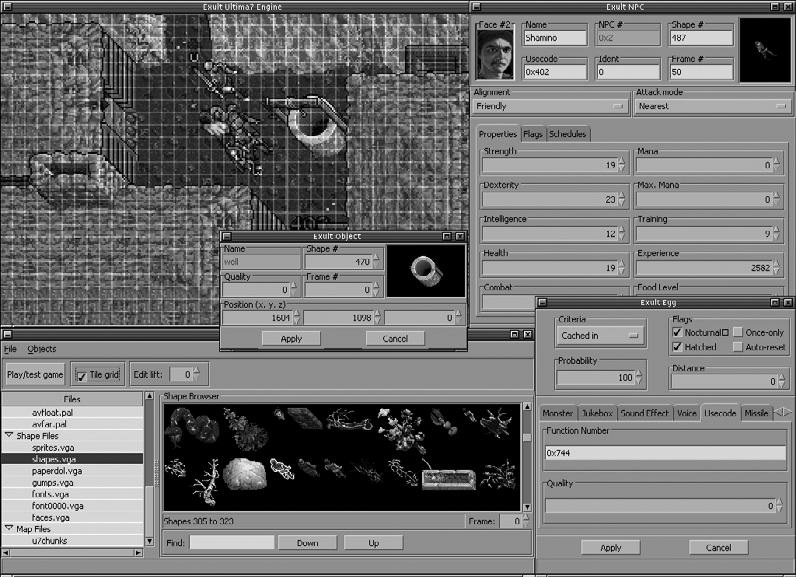Switch to the Flags tab in NPC window

click(533, 134)
